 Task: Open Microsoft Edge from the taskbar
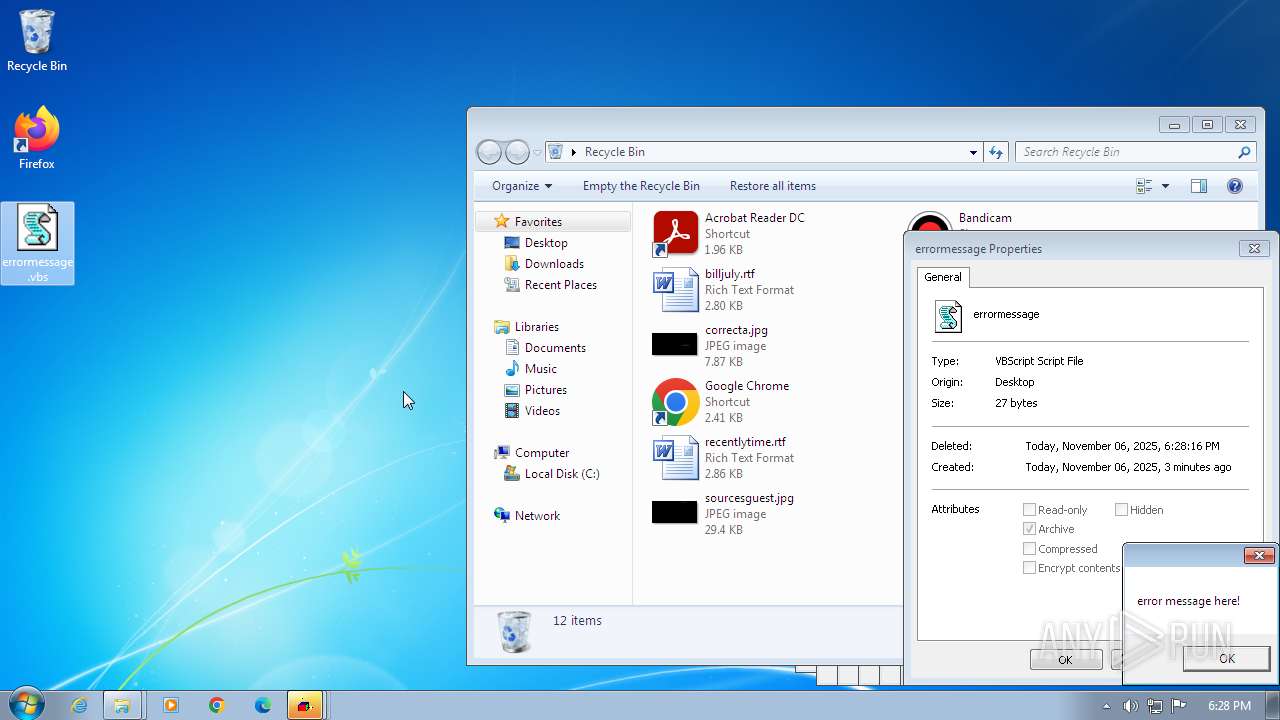click(262, 705)
